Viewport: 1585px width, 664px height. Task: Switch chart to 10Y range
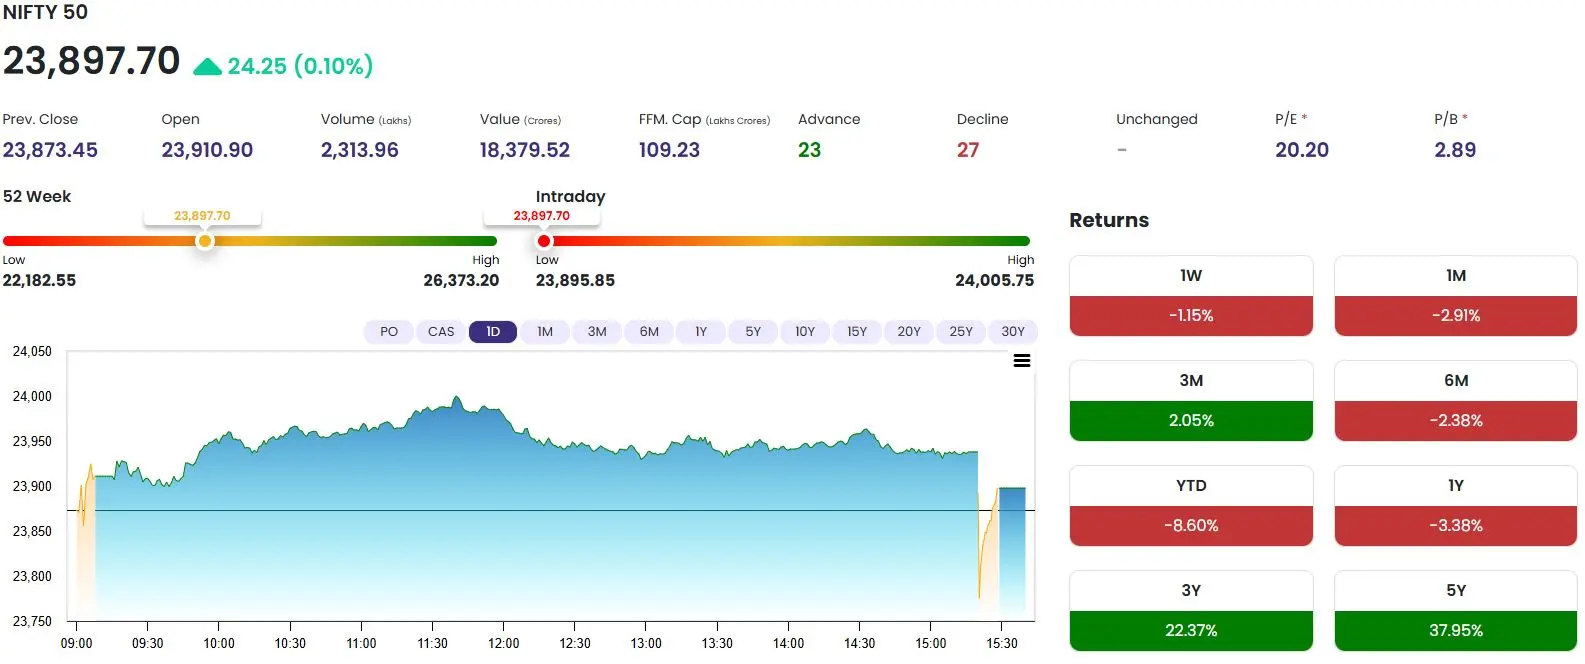[805, 332]
